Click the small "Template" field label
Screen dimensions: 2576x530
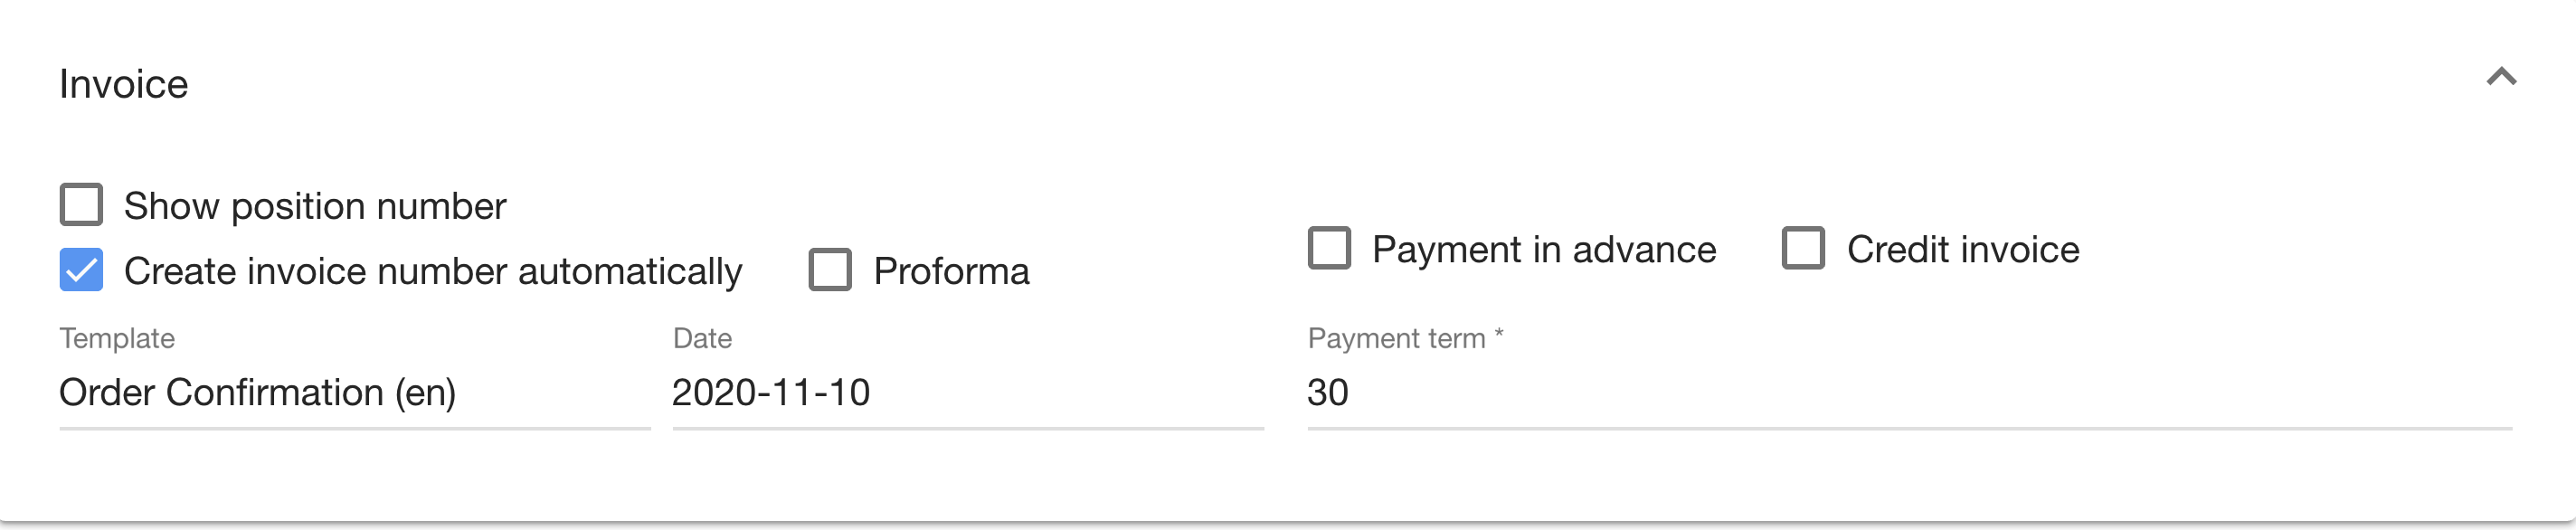click(117, 338)
